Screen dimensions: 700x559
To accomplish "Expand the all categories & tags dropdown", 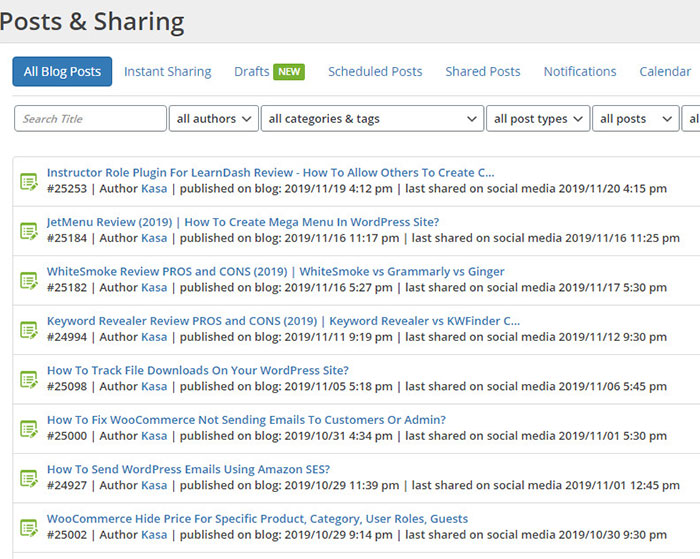I will pos(372,119).
